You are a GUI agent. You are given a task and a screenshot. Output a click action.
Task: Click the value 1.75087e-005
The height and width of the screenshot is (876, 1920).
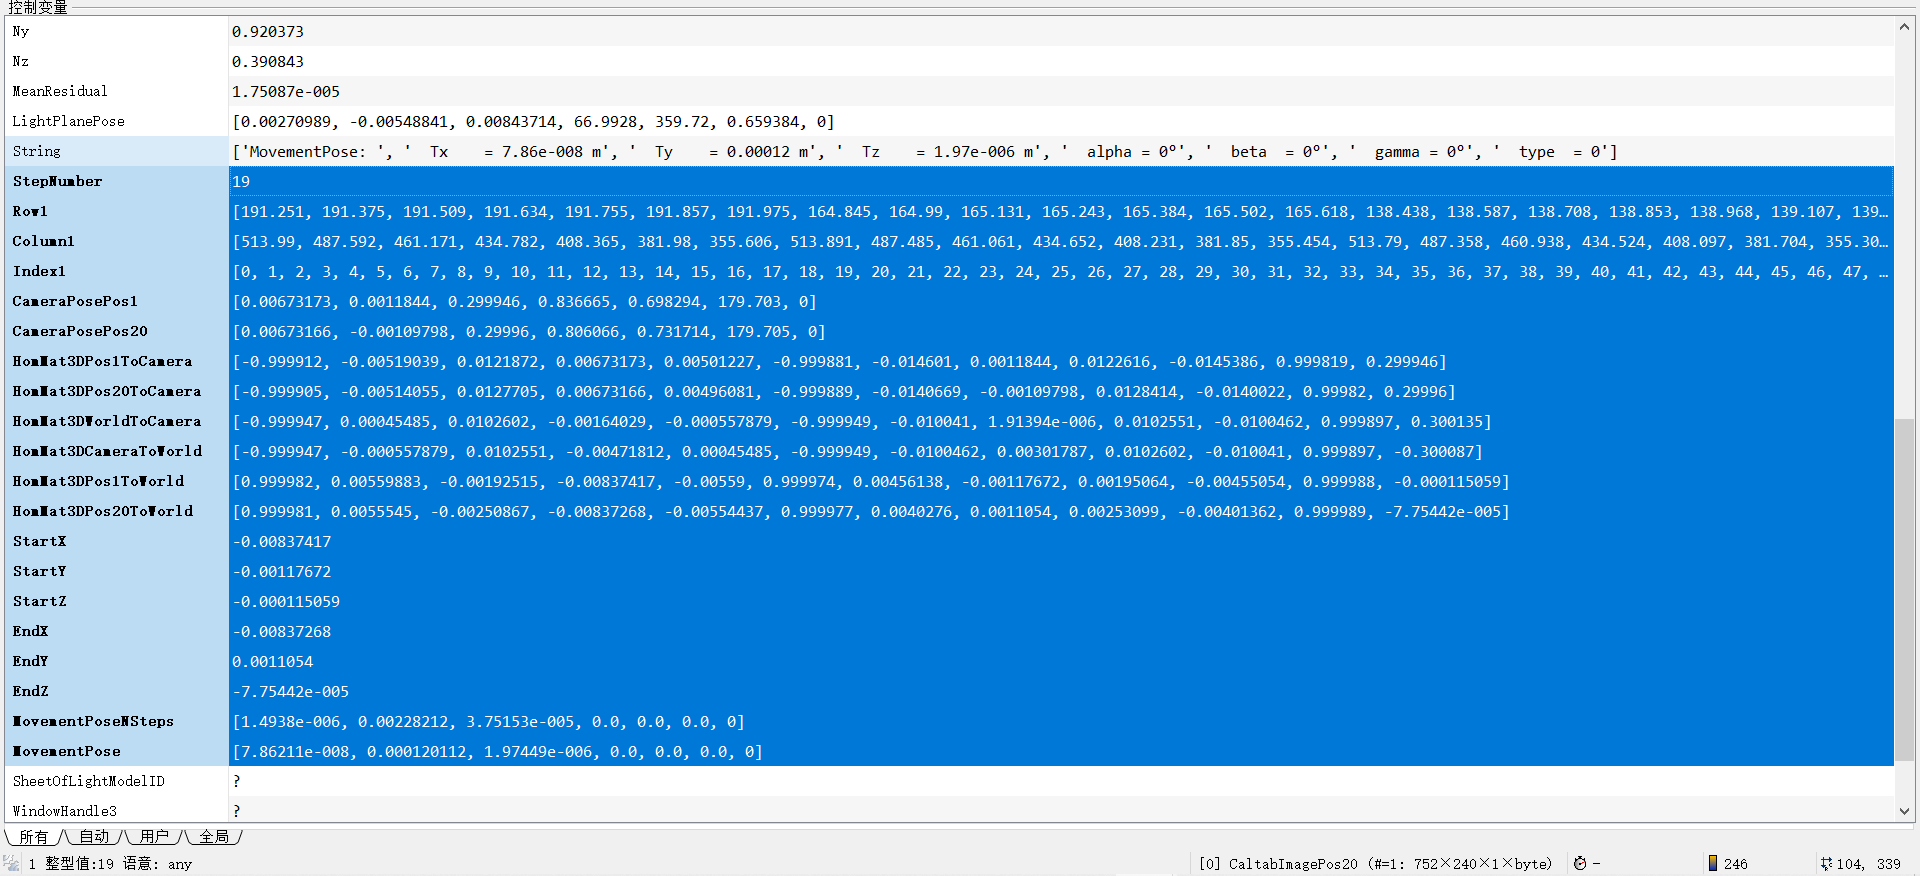286,92
